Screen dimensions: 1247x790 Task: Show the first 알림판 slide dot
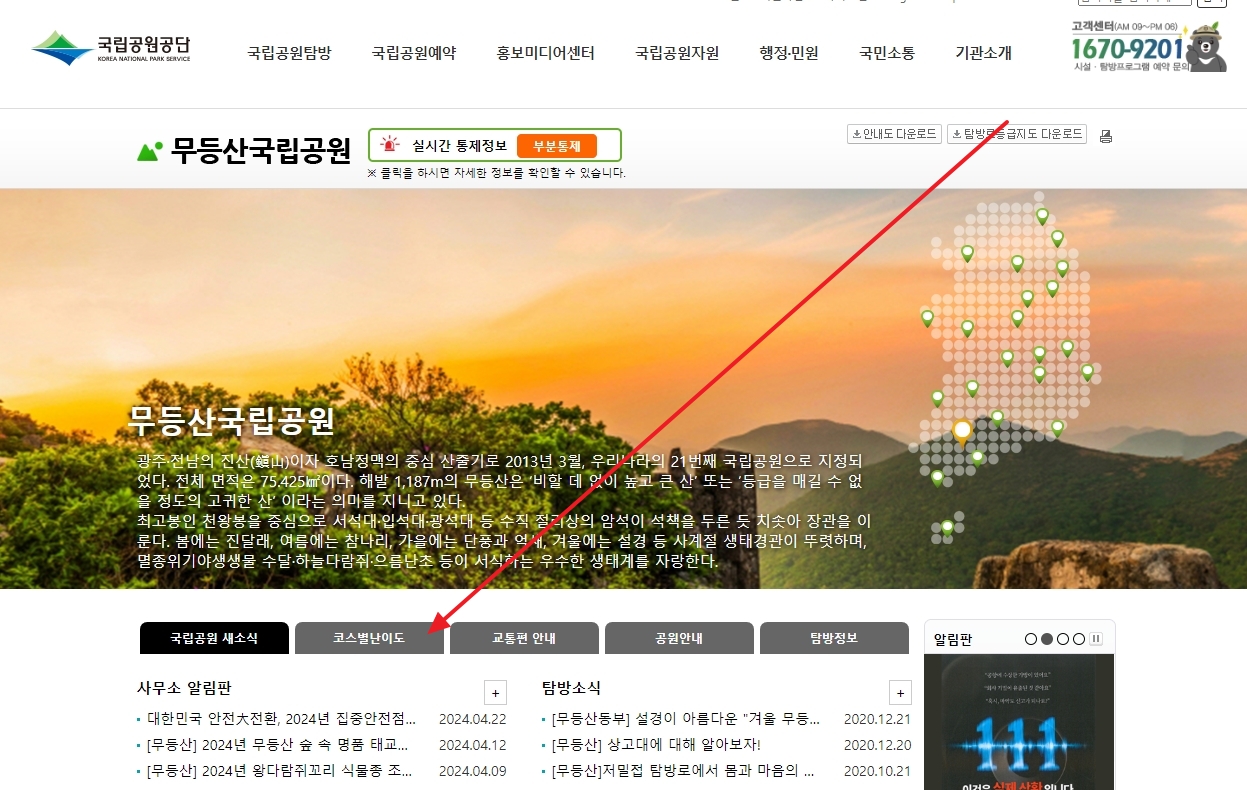click(1031, 639)
